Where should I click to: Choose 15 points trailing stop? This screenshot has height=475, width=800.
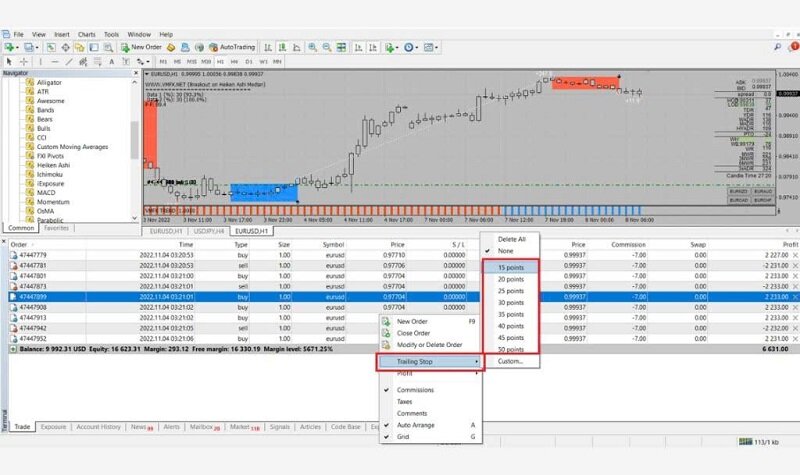point(511,267)
